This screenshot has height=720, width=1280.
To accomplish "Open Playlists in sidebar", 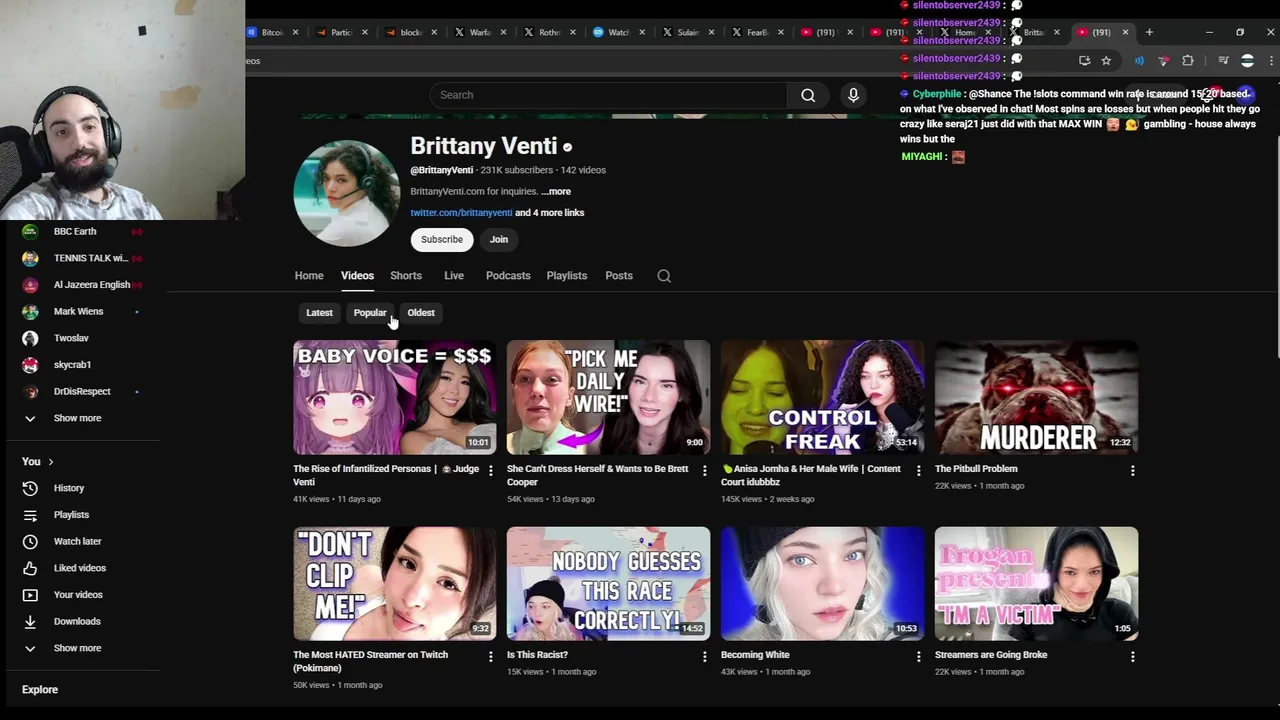I will [71, 515].
